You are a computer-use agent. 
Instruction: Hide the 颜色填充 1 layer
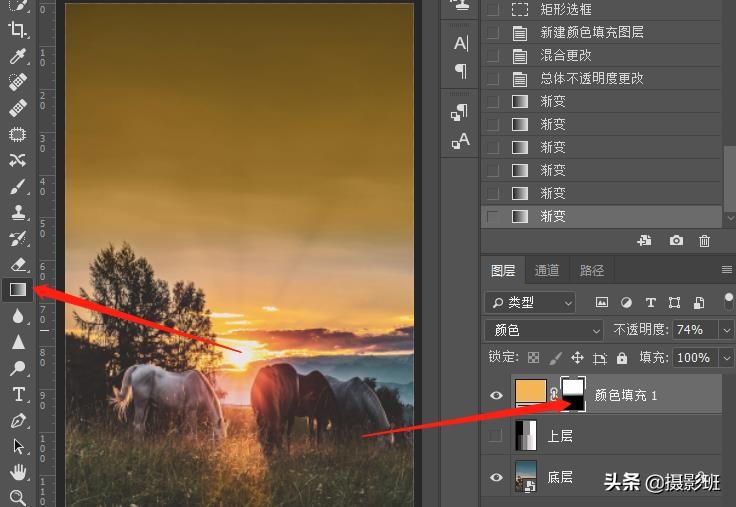[x=496, y=396]
